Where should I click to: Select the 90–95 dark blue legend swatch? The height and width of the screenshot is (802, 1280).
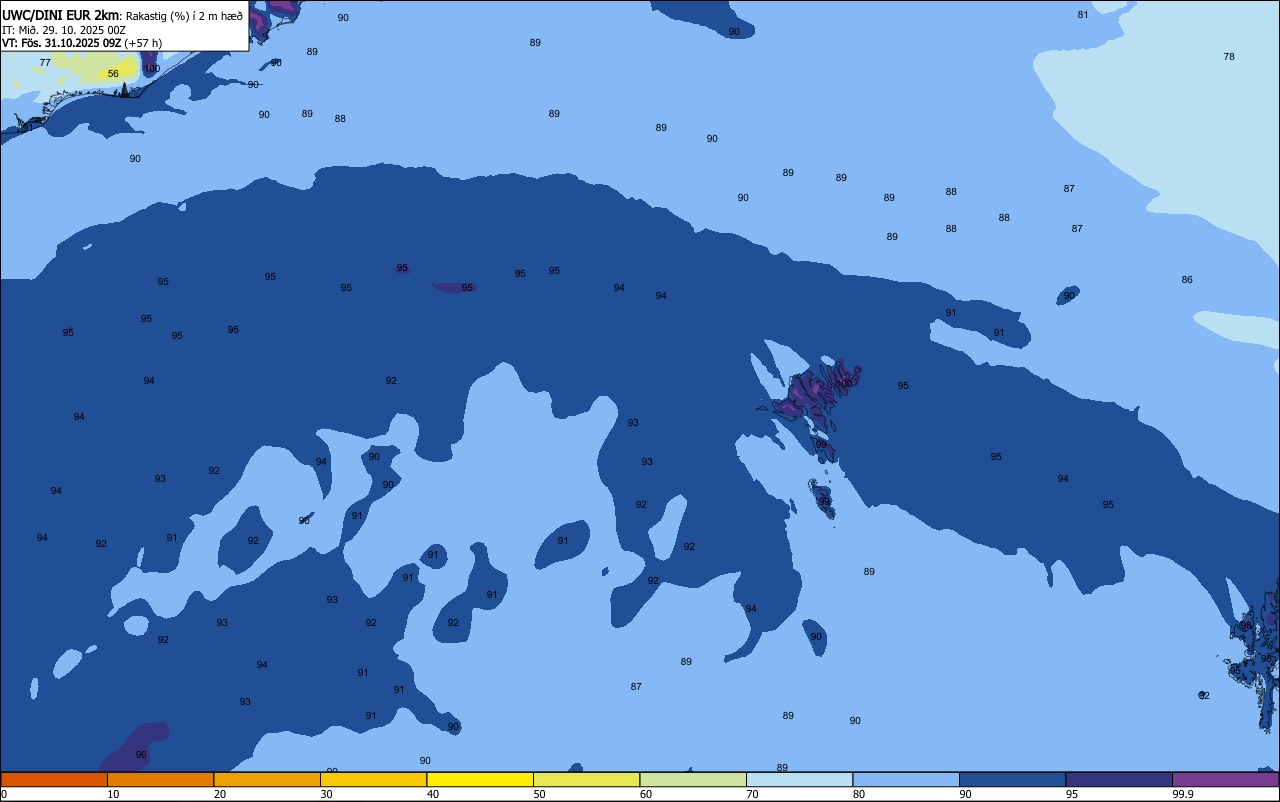pos(1012,779)
